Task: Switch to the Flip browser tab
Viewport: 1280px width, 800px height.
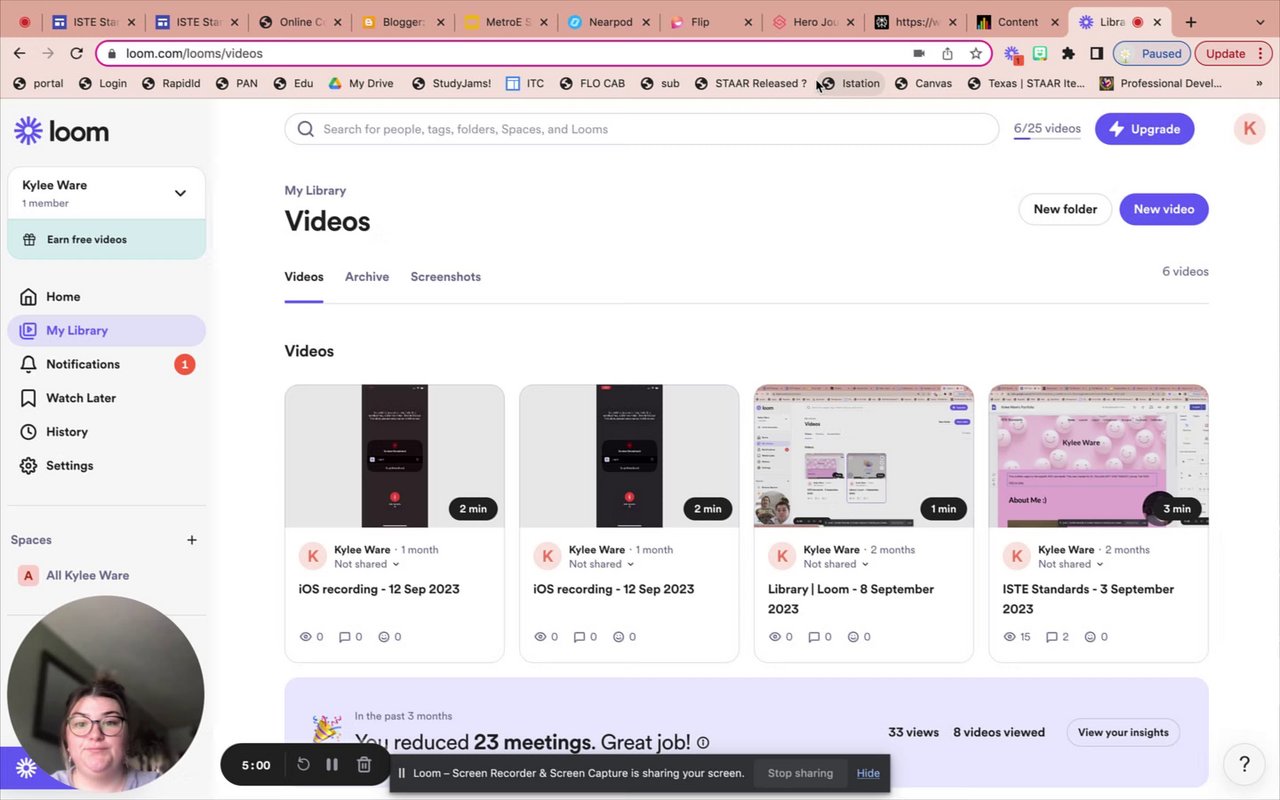Action: coord(711,22)
